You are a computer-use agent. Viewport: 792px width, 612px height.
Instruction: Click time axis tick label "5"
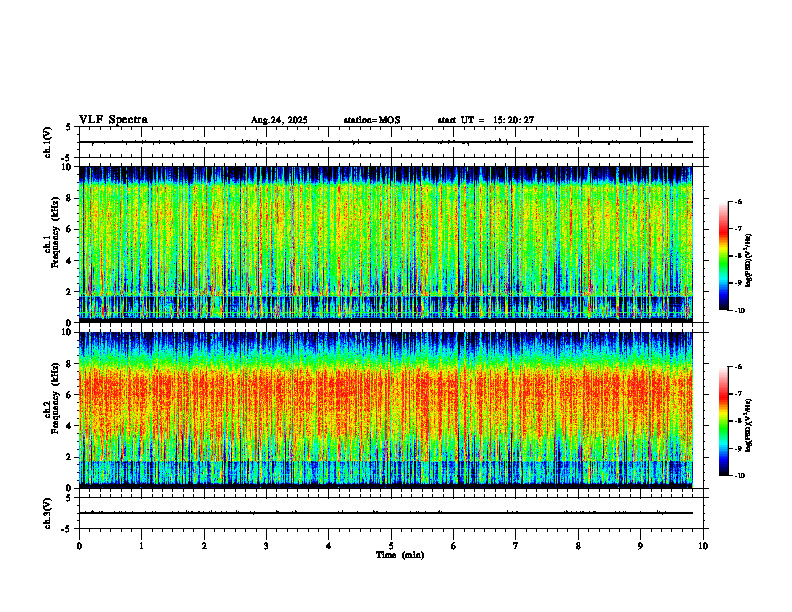click(391, 546)
